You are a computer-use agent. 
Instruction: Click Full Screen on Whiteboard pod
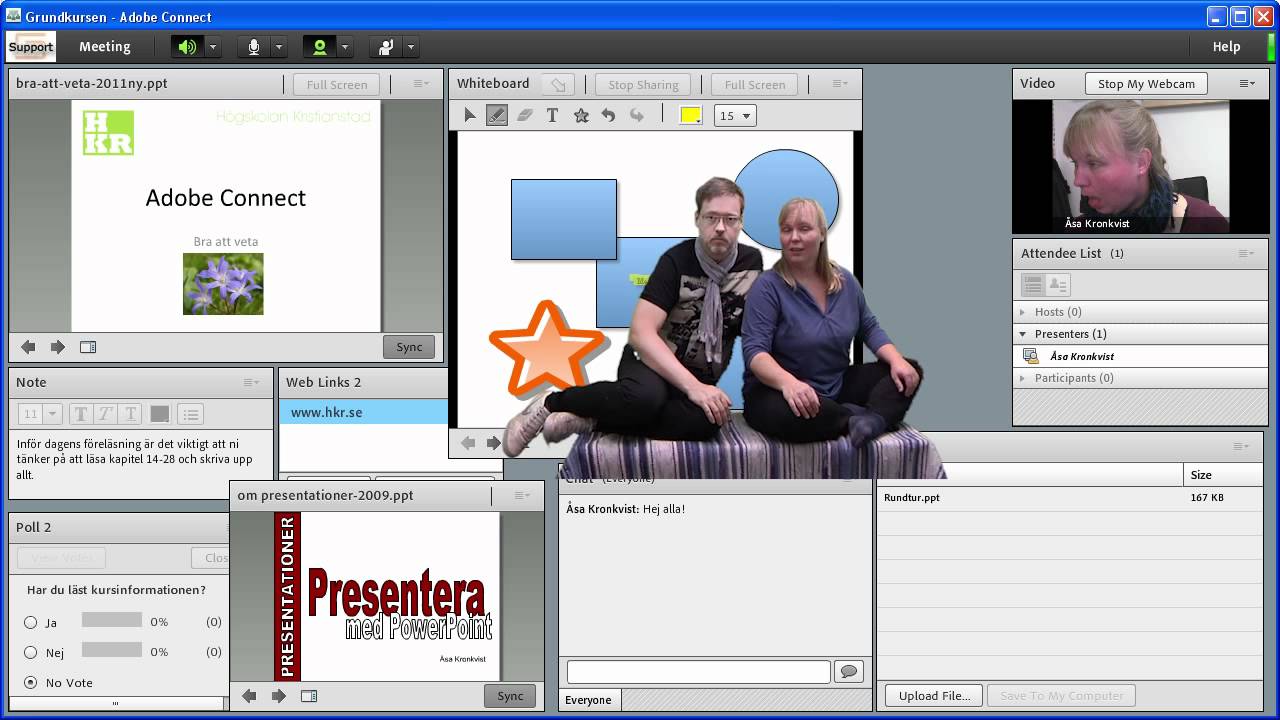[754, 85]
